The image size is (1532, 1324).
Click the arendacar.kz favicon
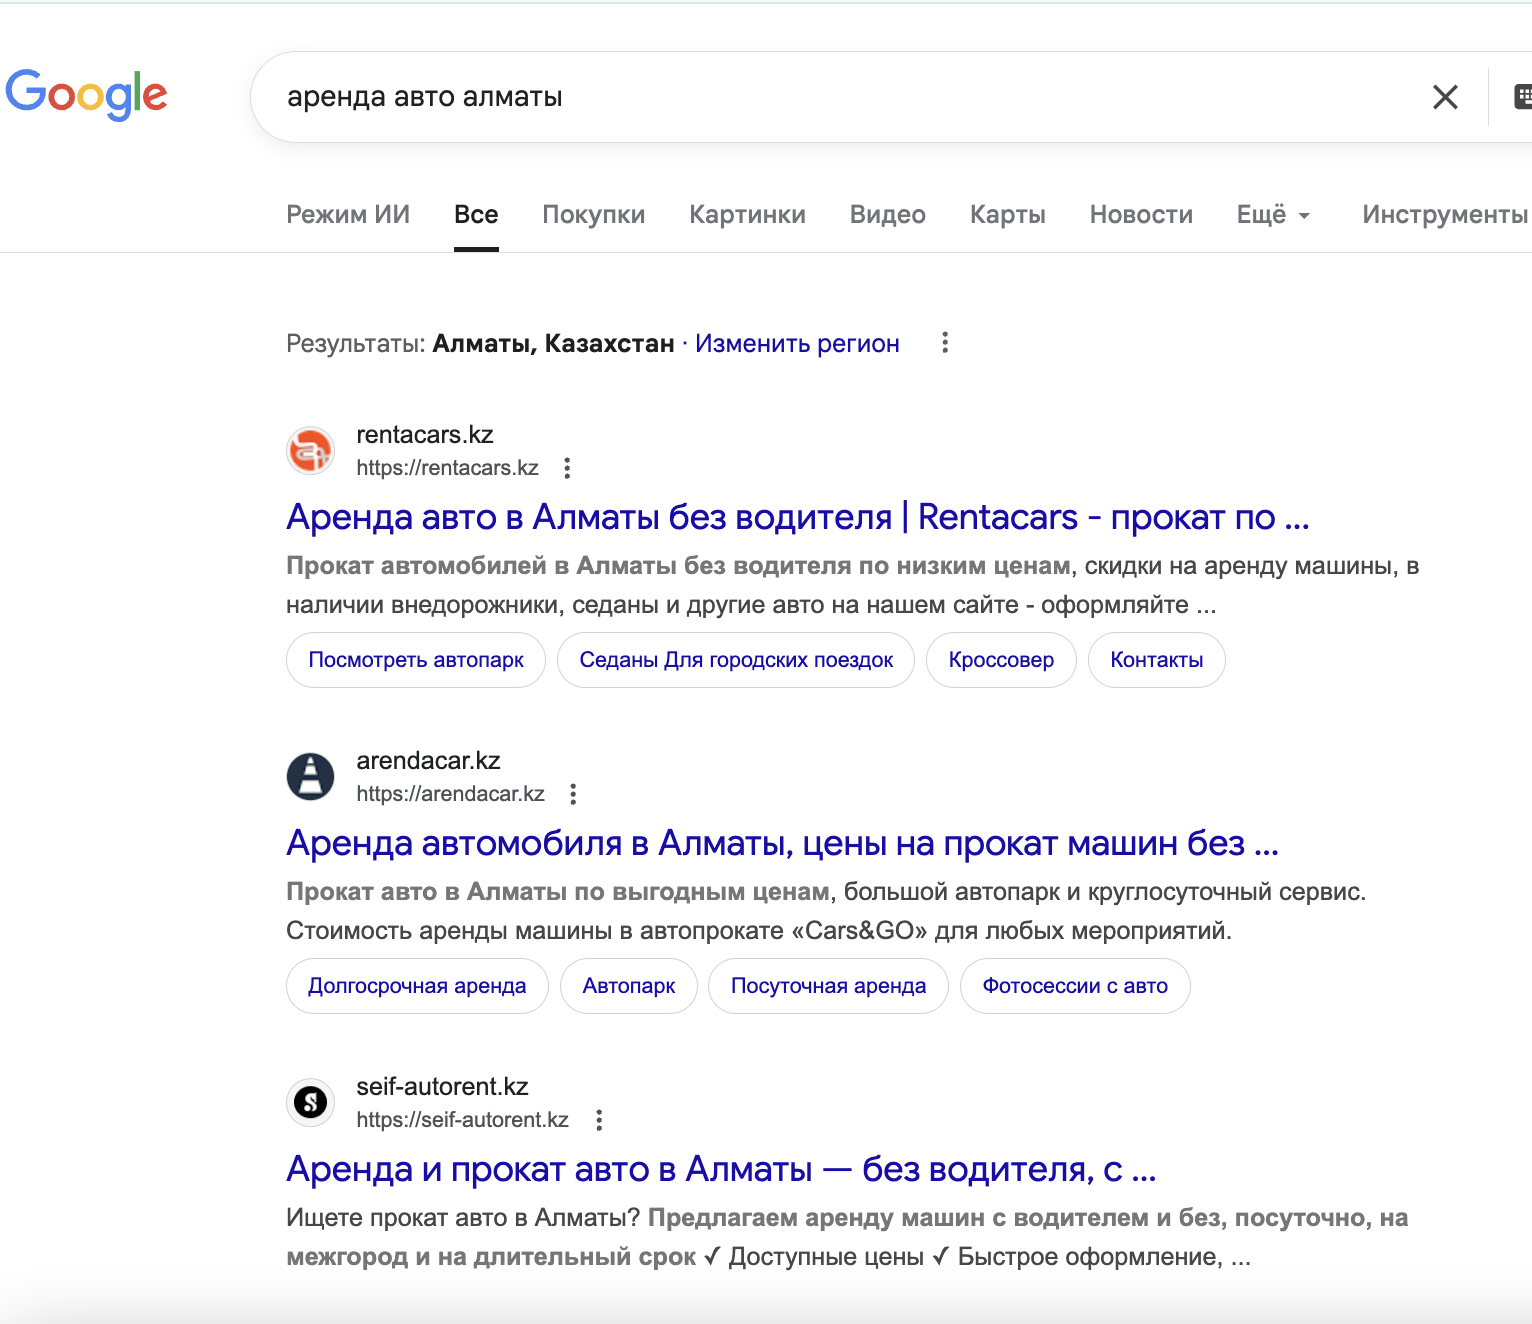click(x=311, y=777)
